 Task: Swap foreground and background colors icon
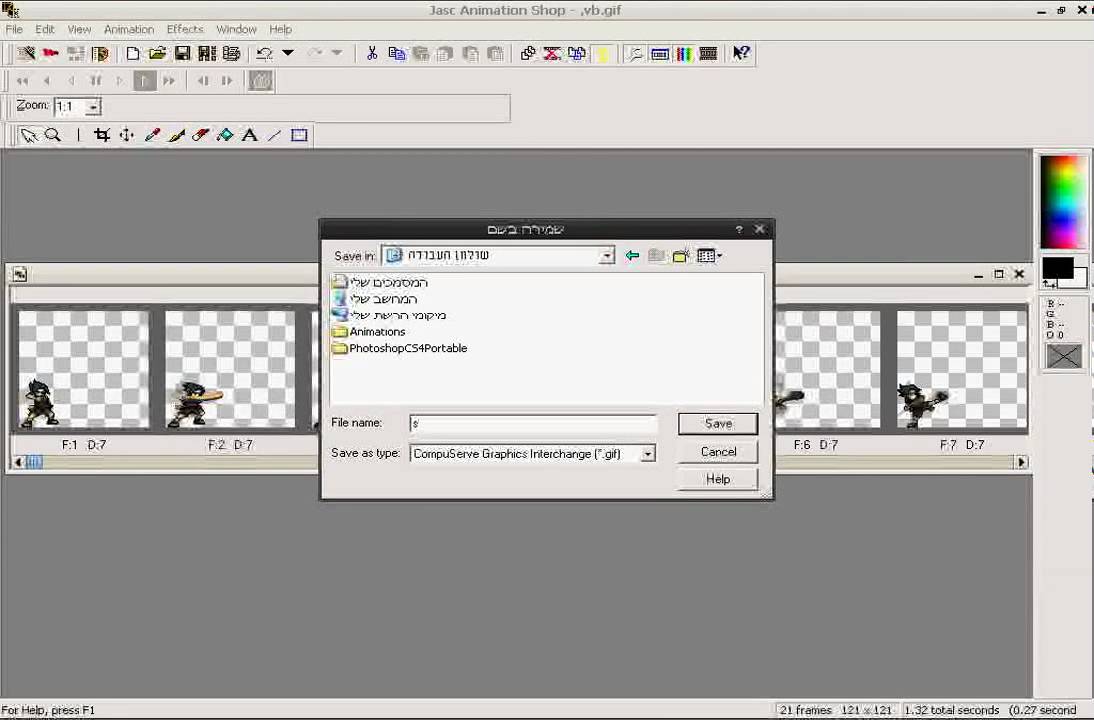1049,283
